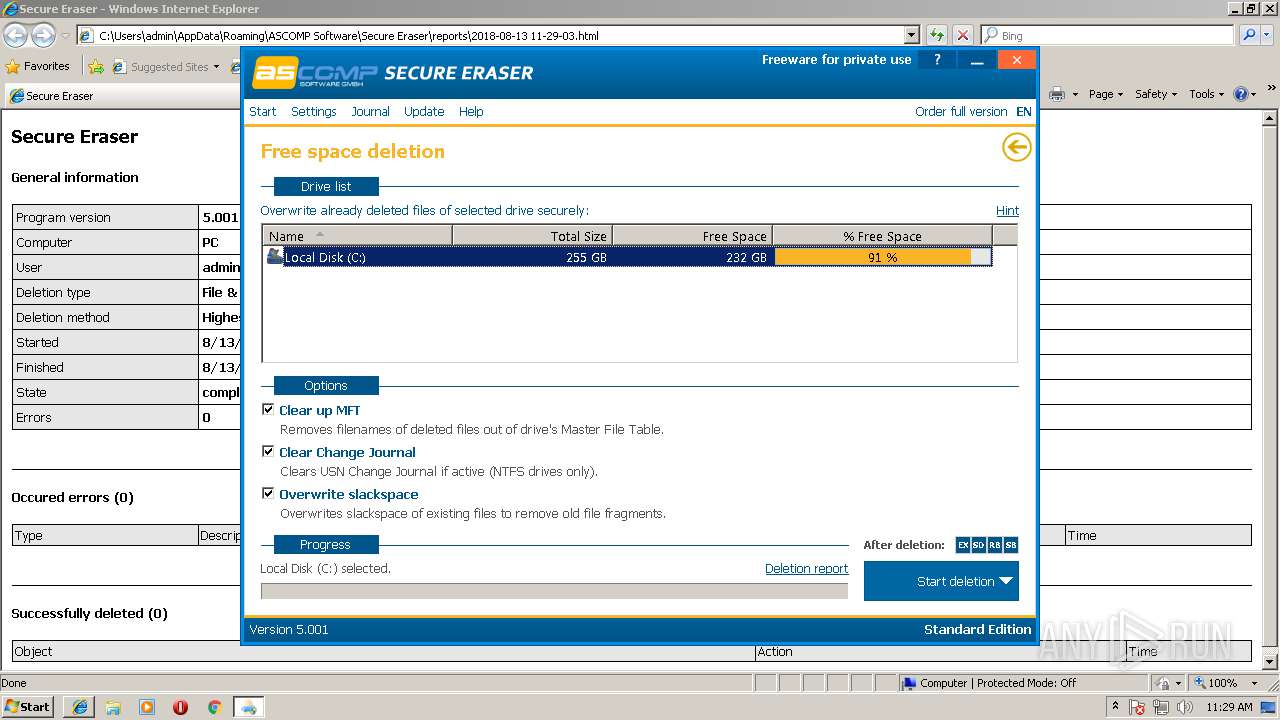The image size is (1280, 720).
Task: Click the IE stop loading icon
Action: pyautogui.click(x=962, y=35)
